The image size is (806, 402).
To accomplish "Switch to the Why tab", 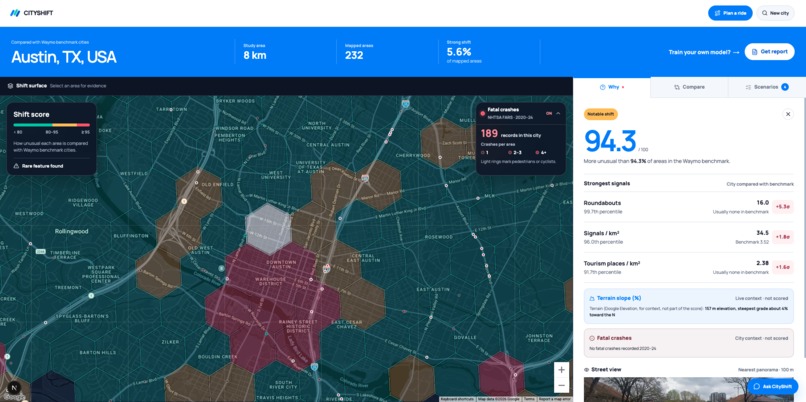I will coord(612,87).
